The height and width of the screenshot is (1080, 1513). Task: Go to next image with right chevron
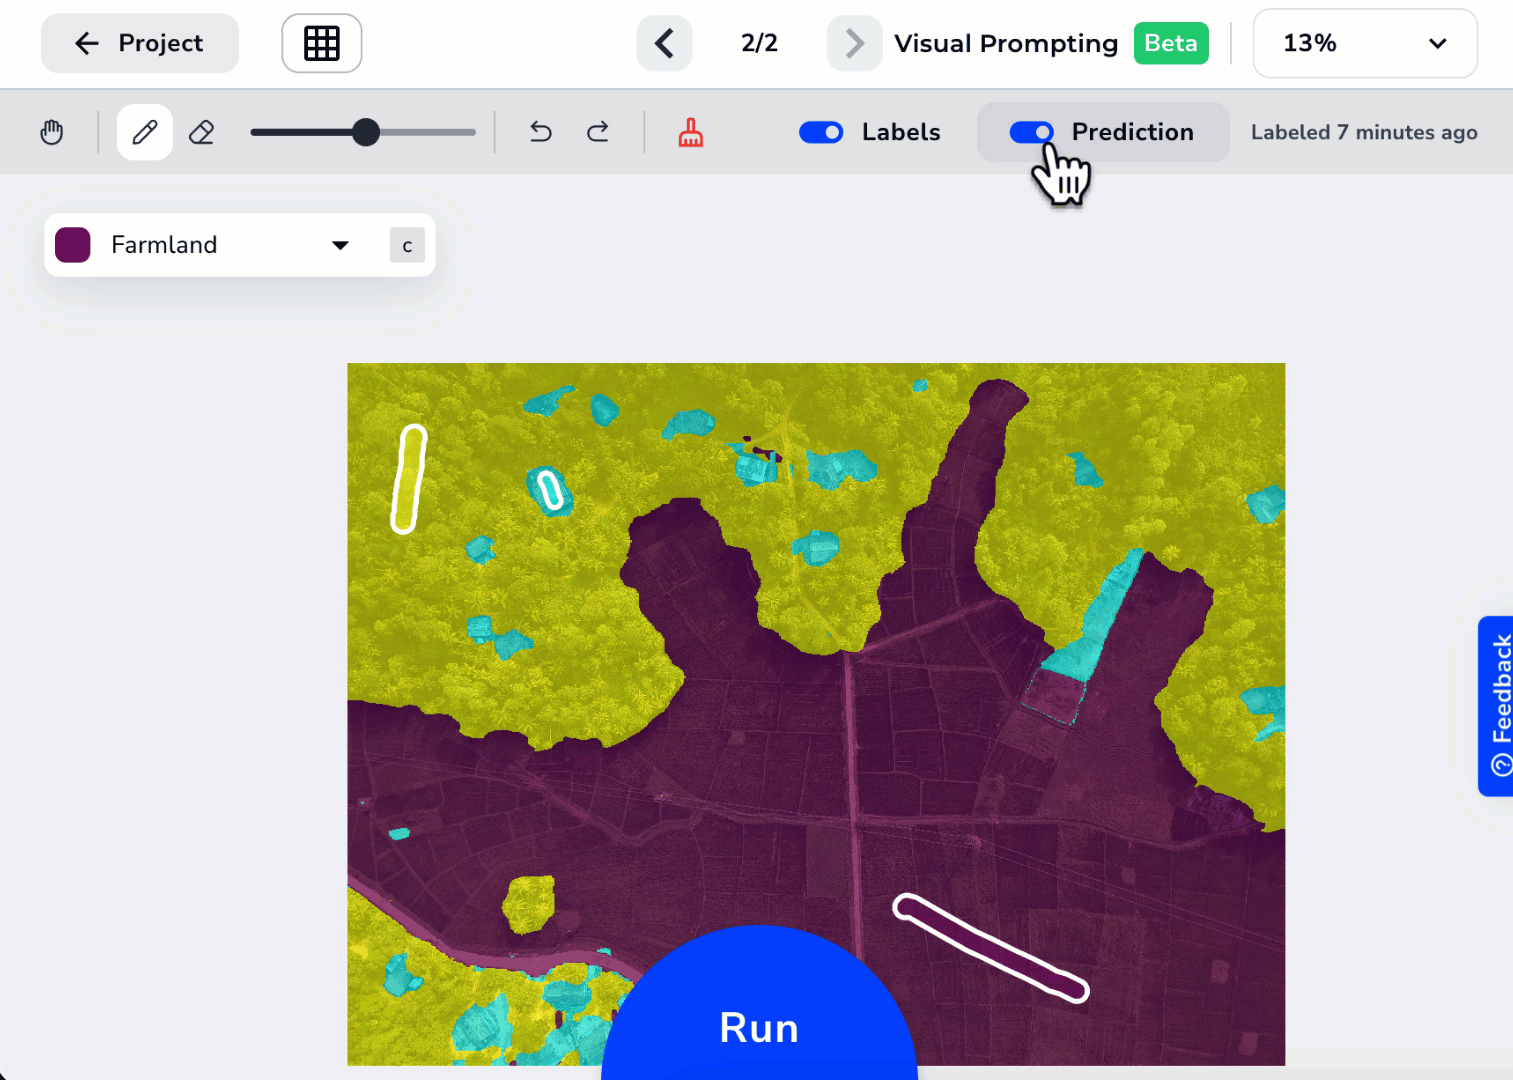[854, 43]
